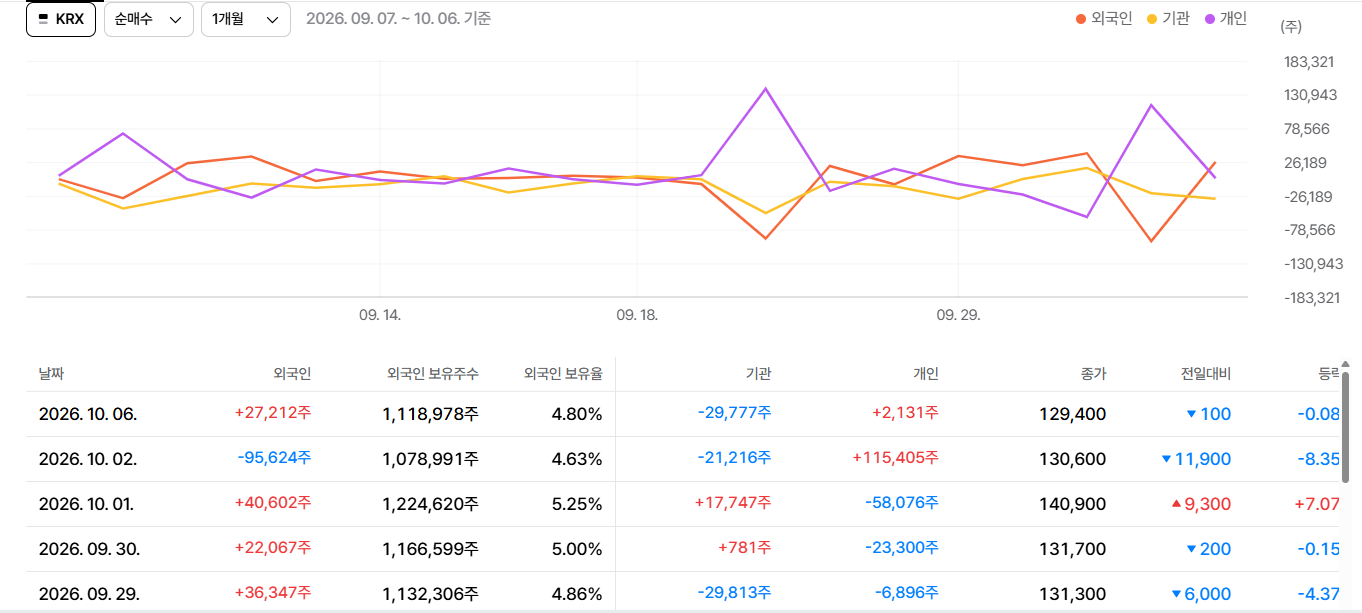Open the 순매수 dropdown

click(148, 19)
